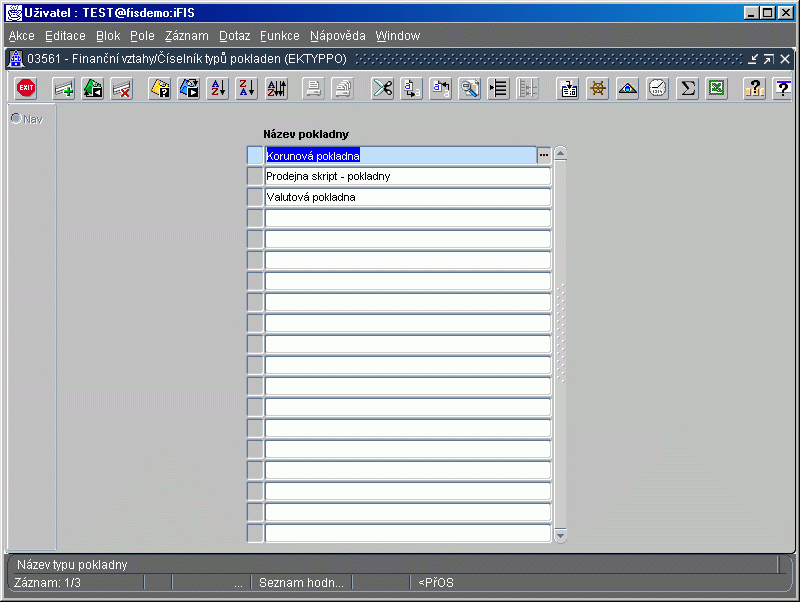Open the Dotaz menu
Viewport: 800px width, 602px height.
click(x=235, y=36)
